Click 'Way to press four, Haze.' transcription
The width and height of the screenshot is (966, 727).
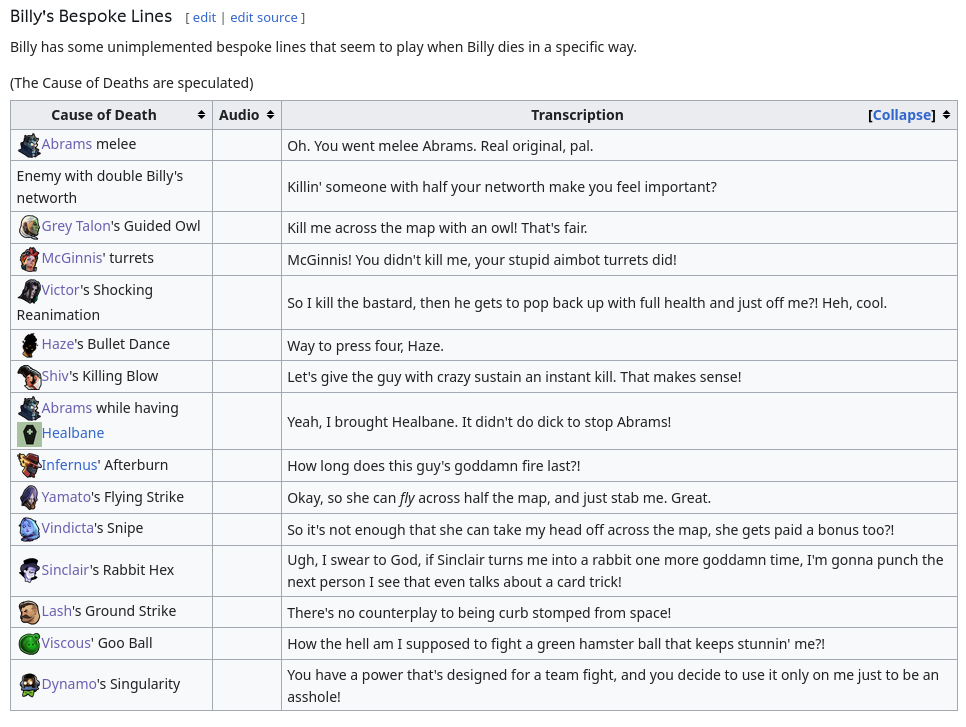pos(365,346)
